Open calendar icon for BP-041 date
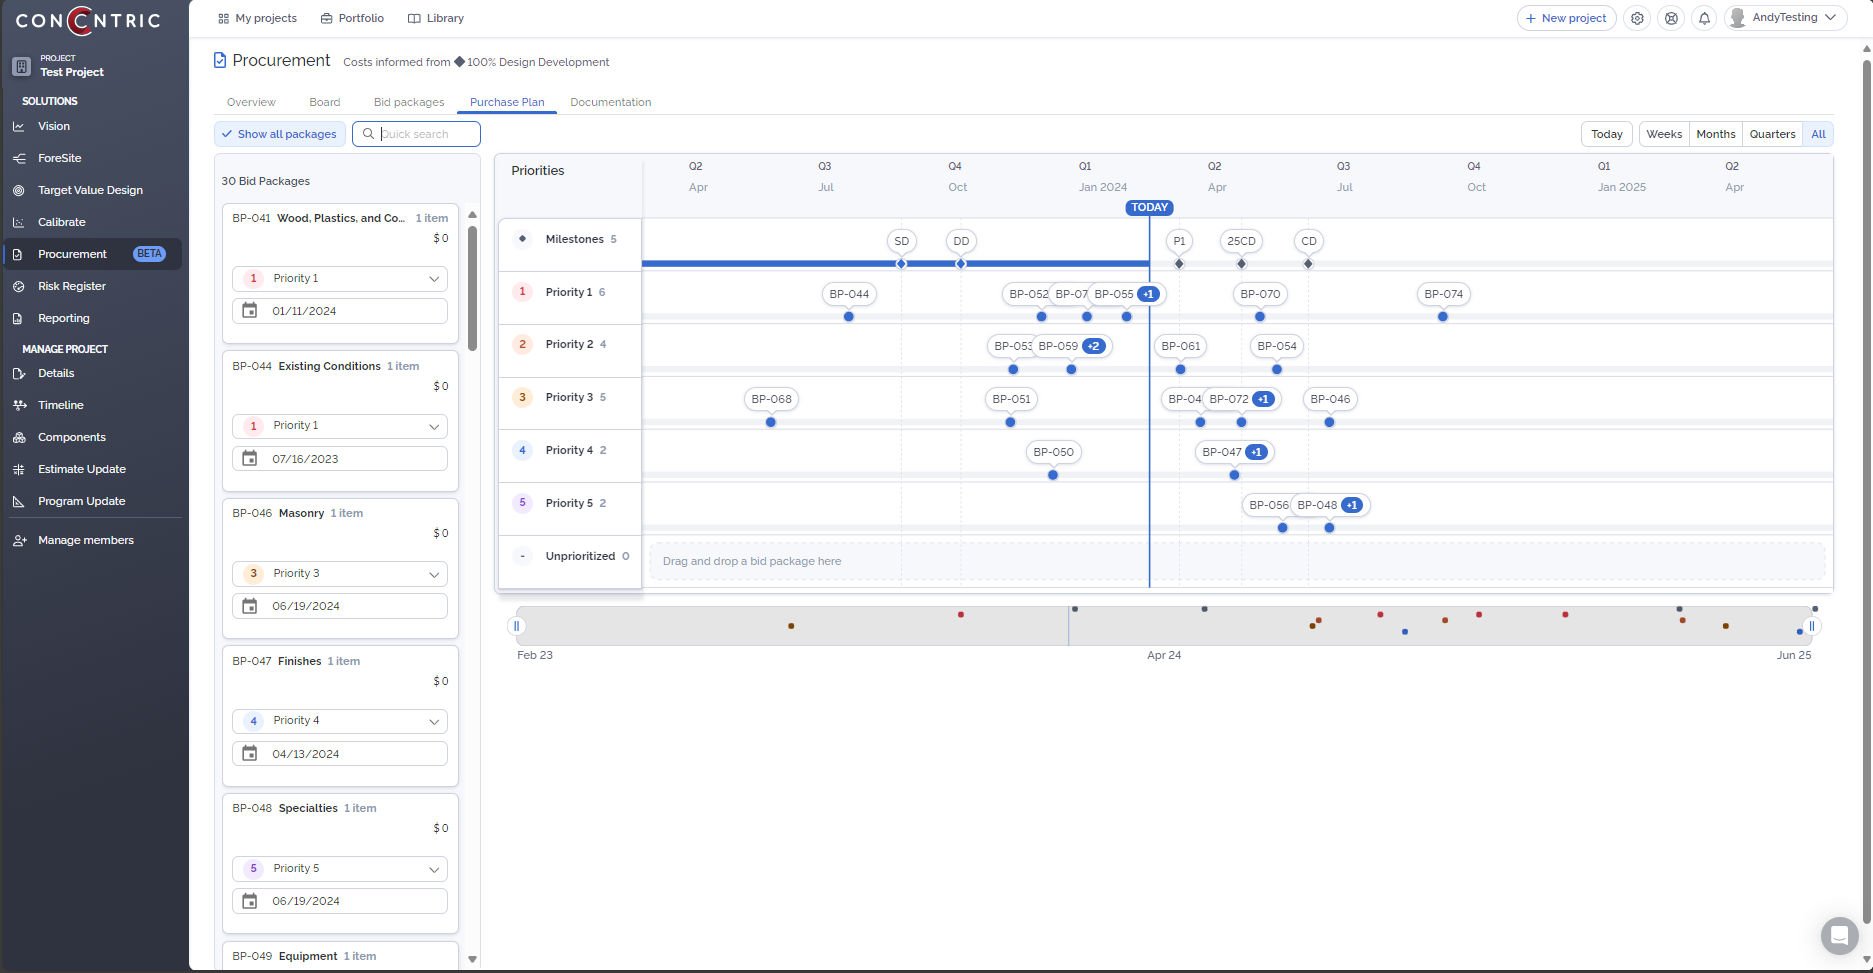 250,311
